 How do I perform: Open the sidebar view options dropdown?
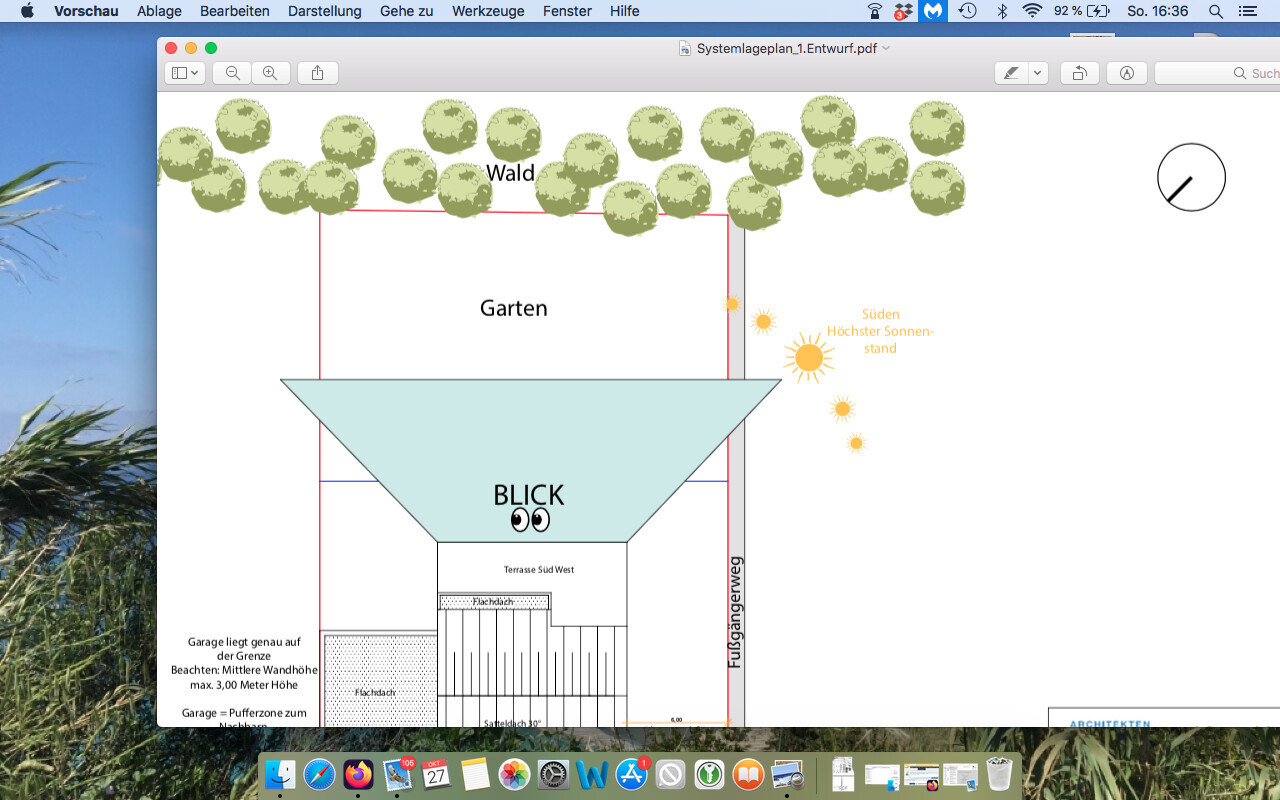coord(185,73)
